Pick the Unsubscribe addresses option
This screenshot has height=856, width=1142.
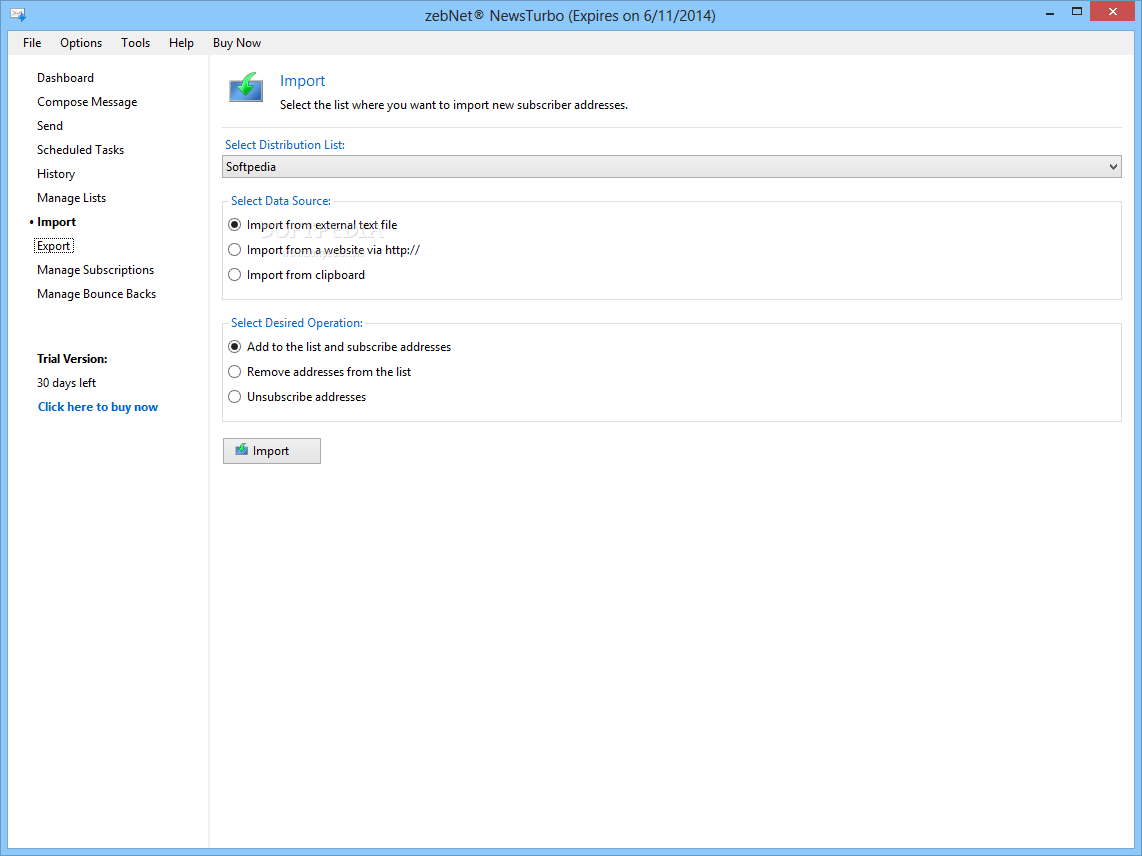point(297,396)
